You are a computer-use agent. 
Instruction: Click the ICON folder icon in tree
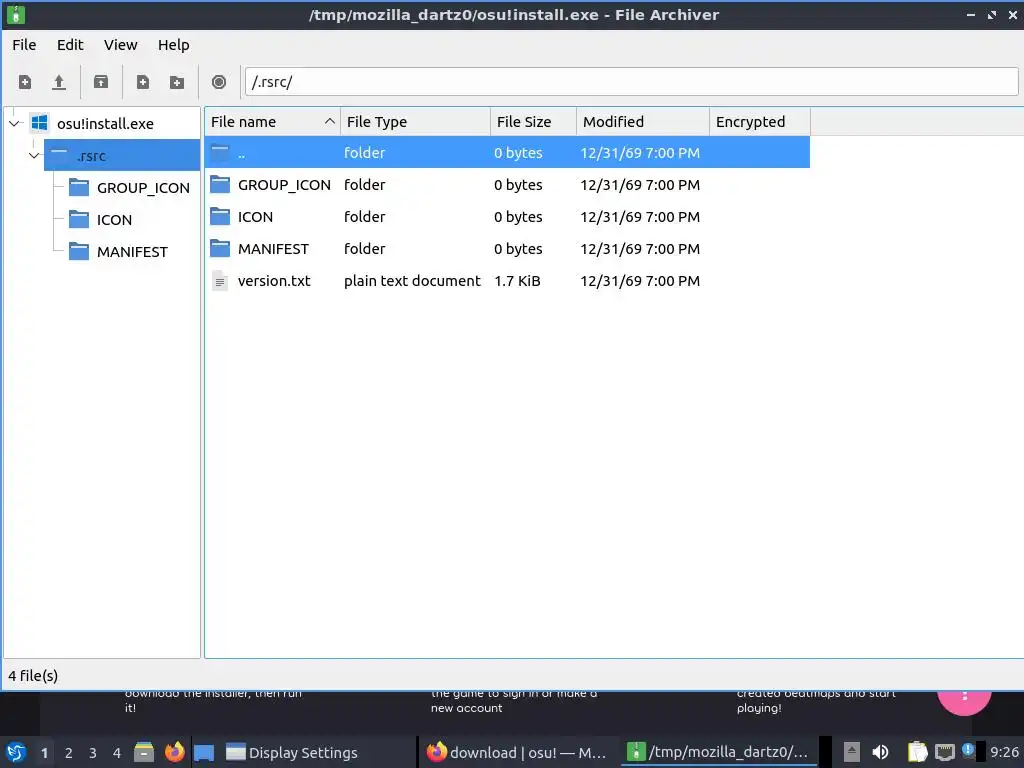click(x=79, y=219)
